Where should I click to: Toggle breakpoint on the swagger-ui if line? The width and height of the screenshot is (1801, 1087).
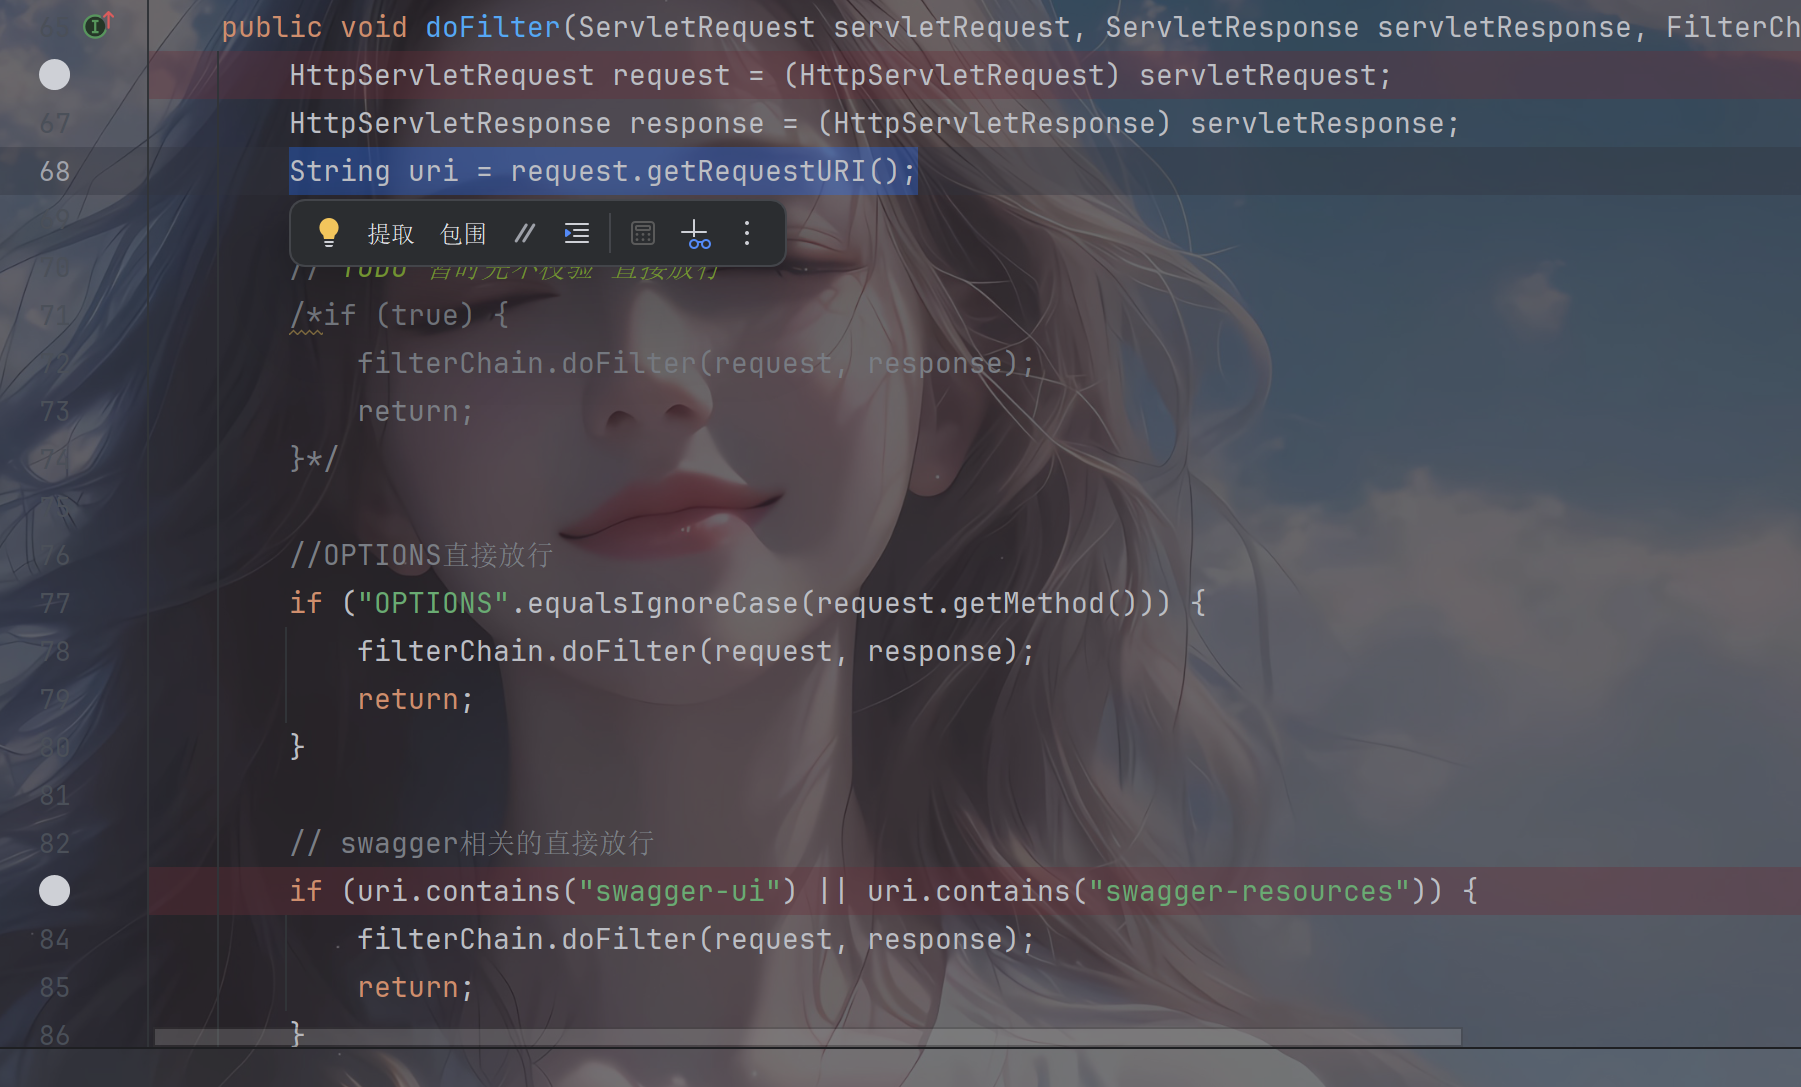pyautogui.click(x=54, y=891)
